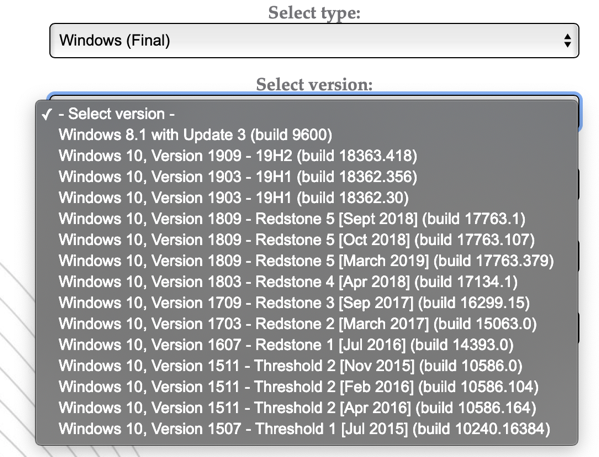This screenshot has width=599, height=457.
Task: Select Windows 10 1903 19H1 build 18362.356
Action: 307,177
